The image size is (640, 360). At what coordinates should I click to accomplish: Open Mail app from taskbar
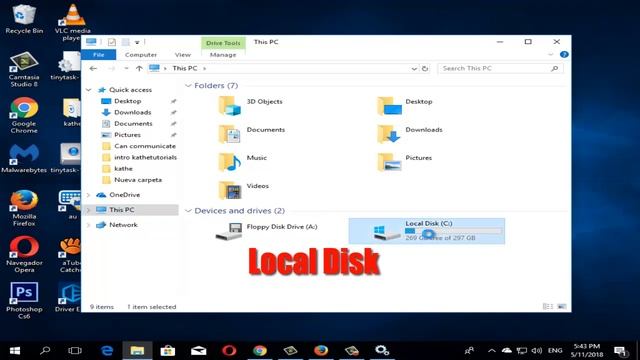198,351
